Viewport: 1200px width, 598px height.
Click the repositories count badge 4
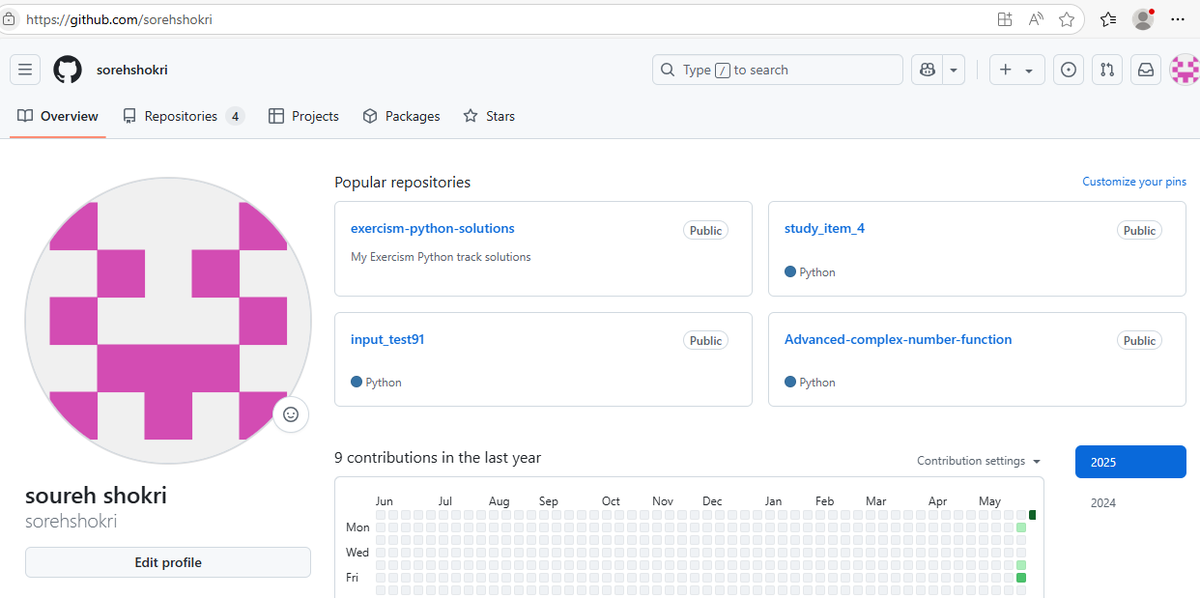[x=235, y=116]
